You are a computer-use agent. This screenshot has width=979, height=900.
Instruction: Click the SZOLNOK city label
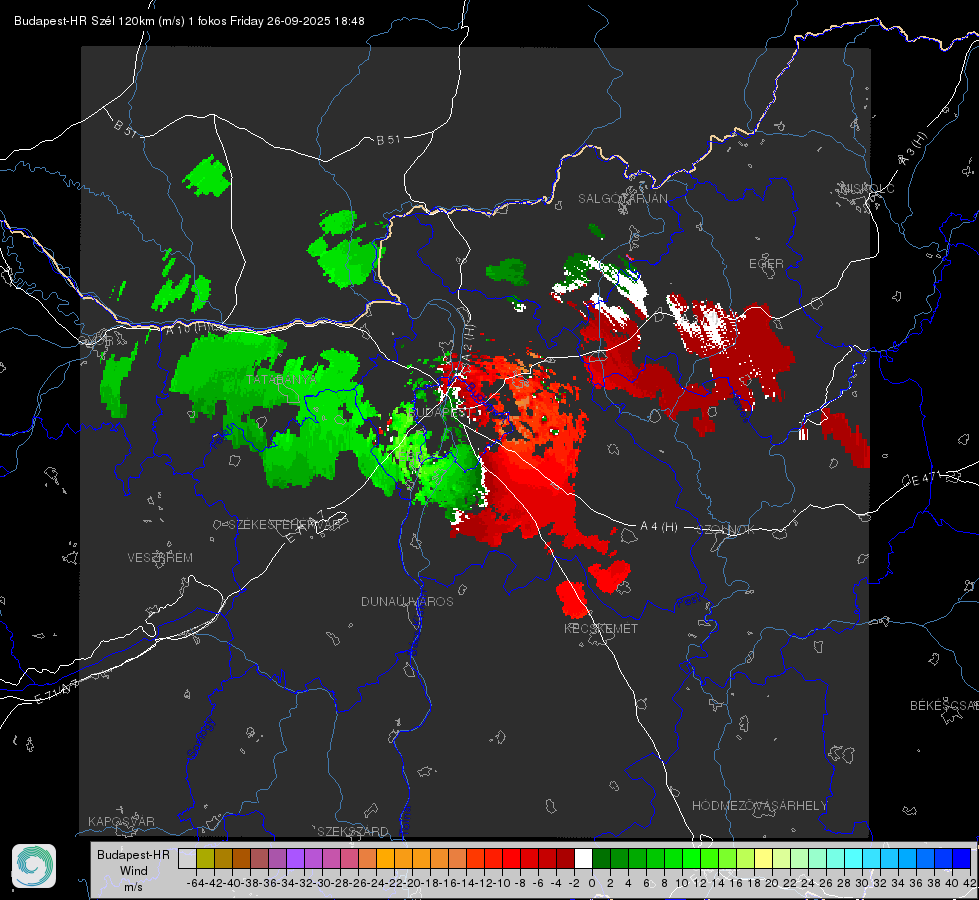727,530
